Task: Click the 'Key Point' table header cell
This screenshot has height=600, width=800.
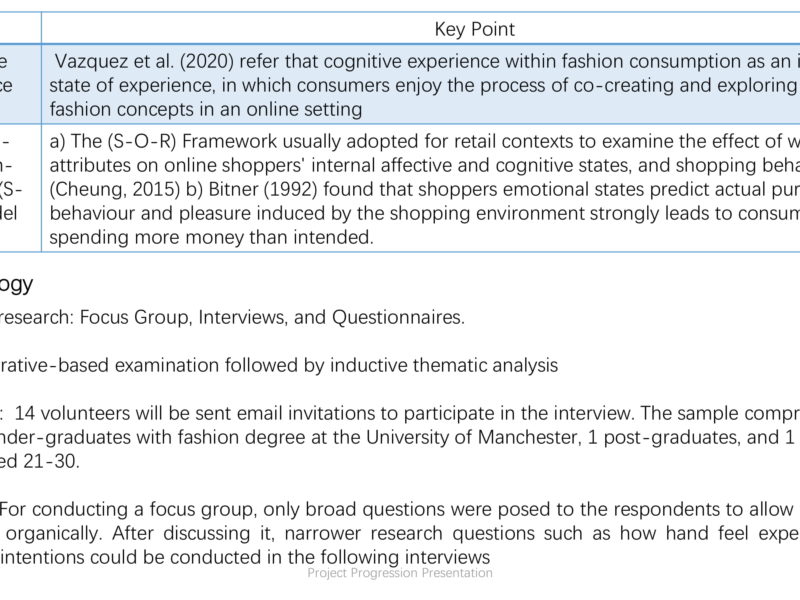Action: (474, 29)
